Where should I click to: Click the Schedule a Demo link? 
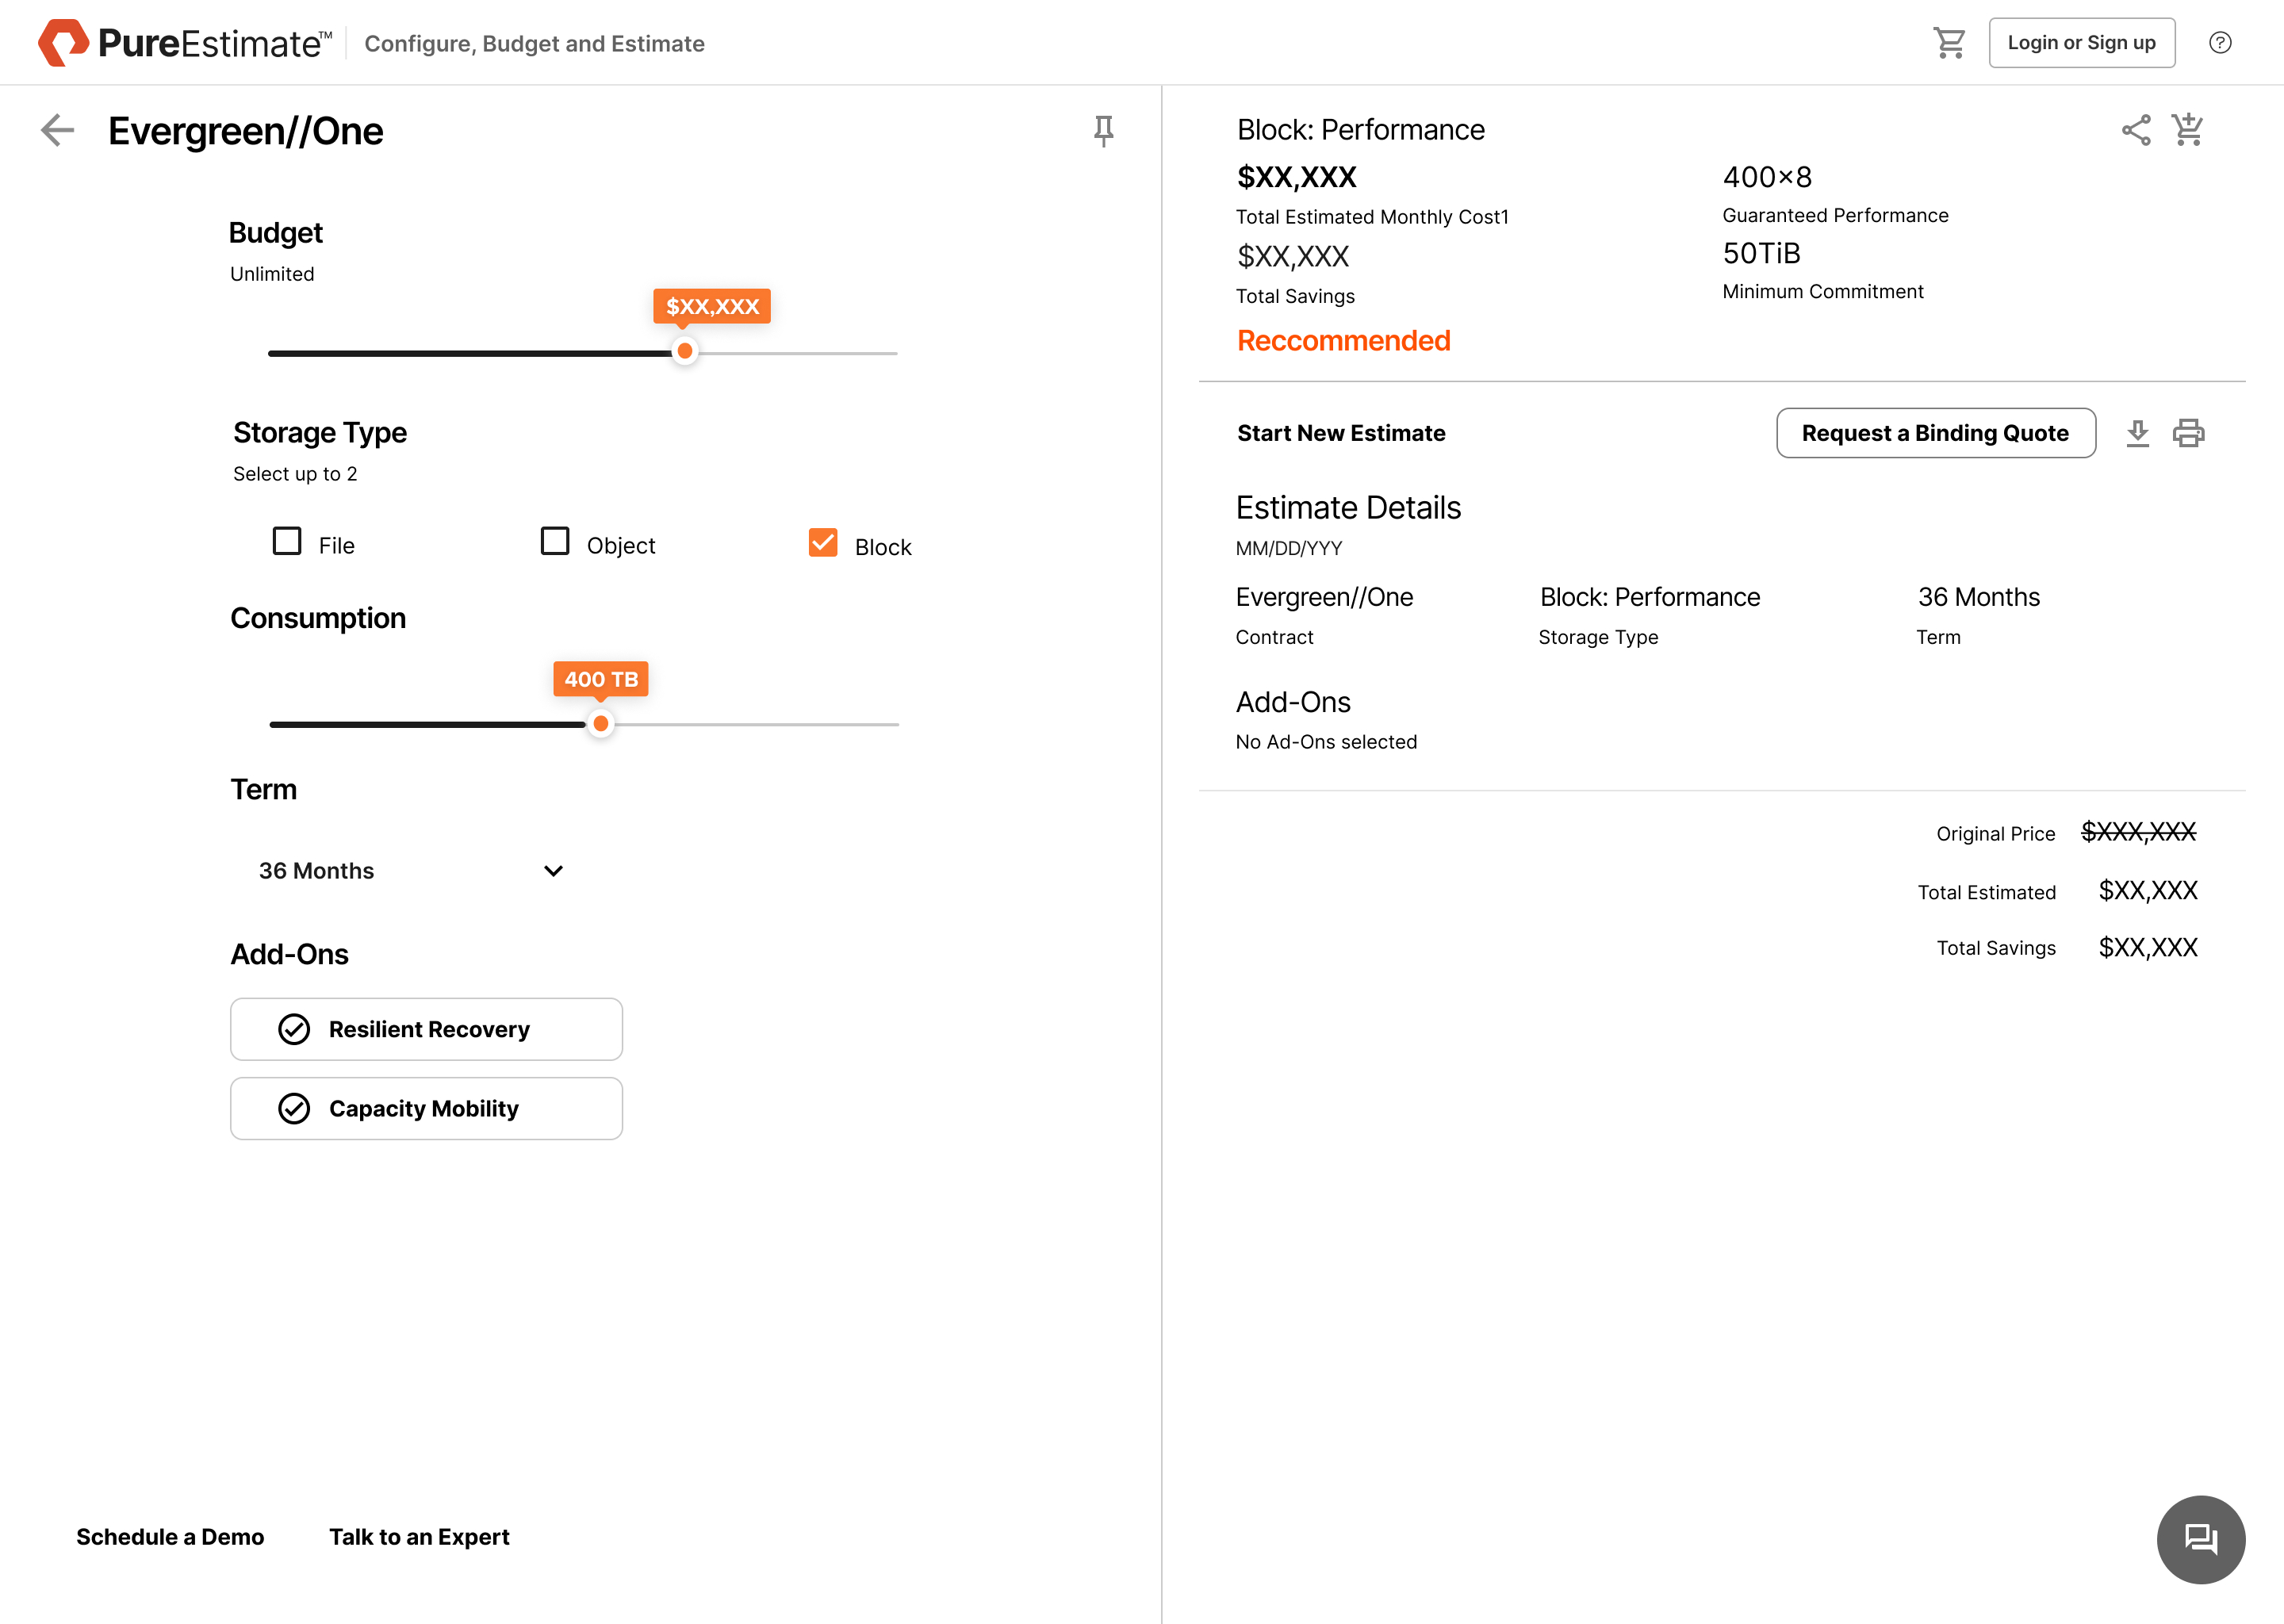170,1536
